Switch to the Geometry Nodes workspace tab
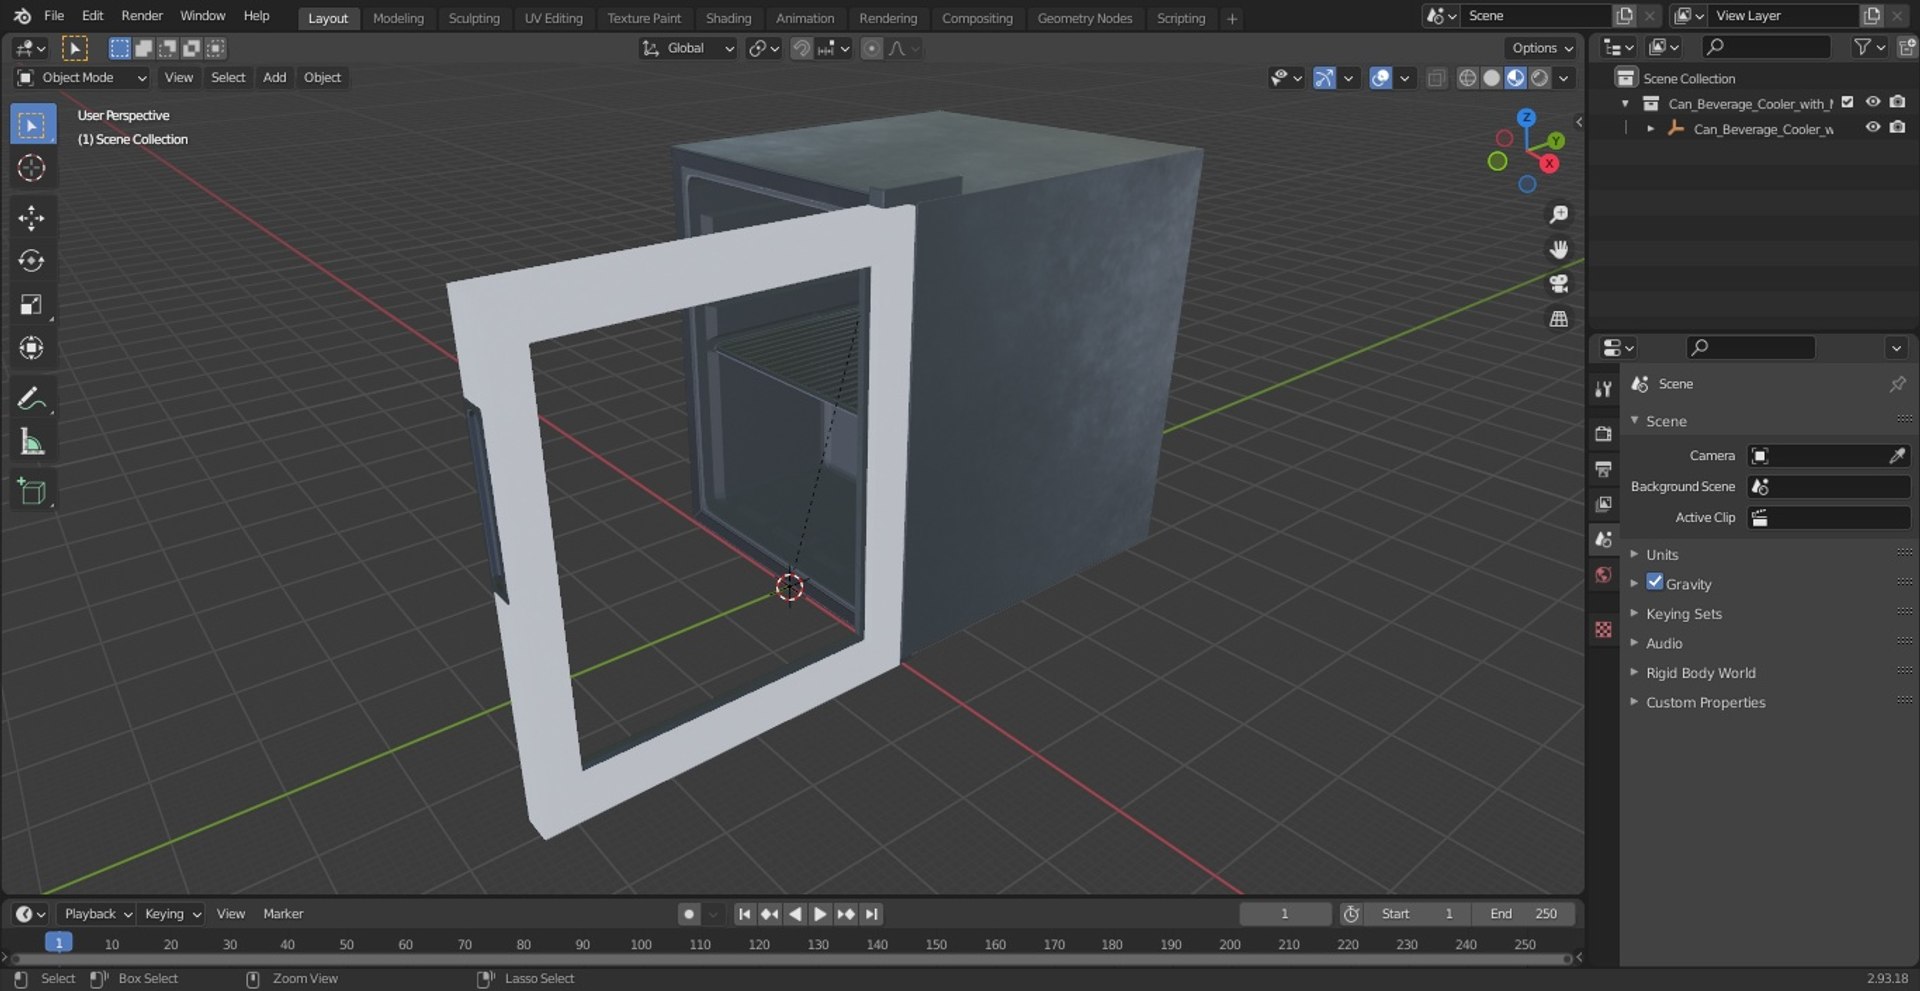Viewport: 1920px width, 991px height. click(x=1085, y=18)
